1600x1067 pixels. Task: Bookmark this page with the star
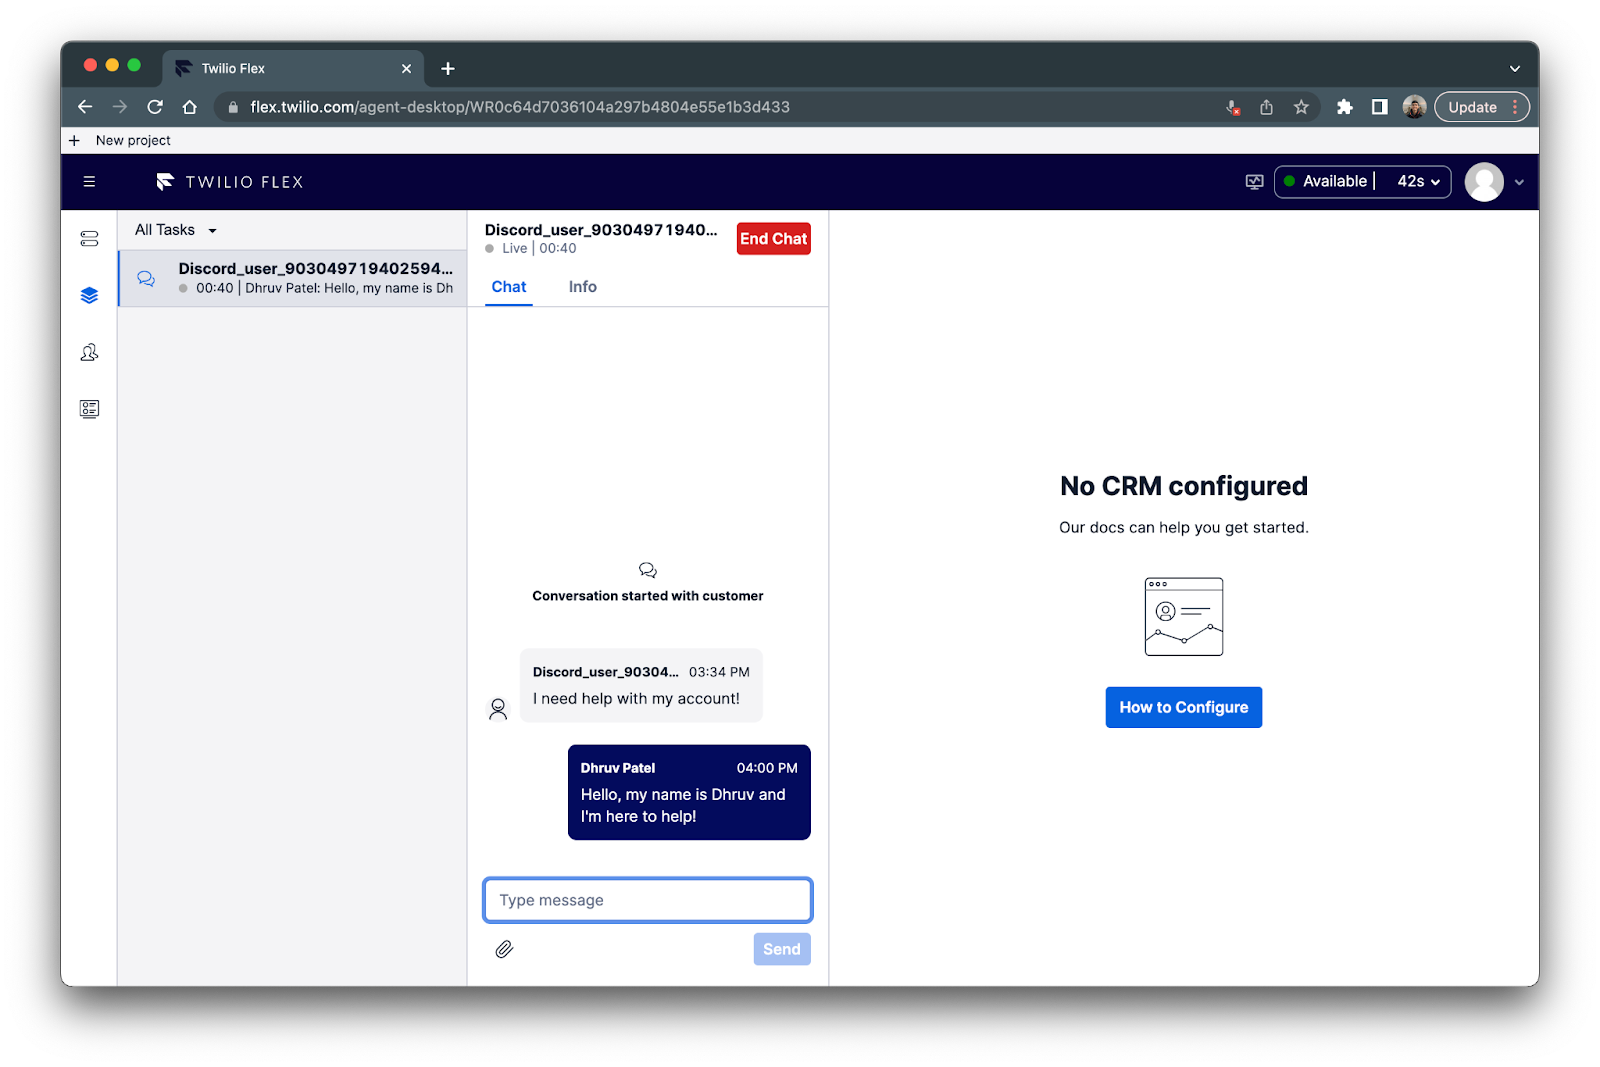coord(1301,107)
